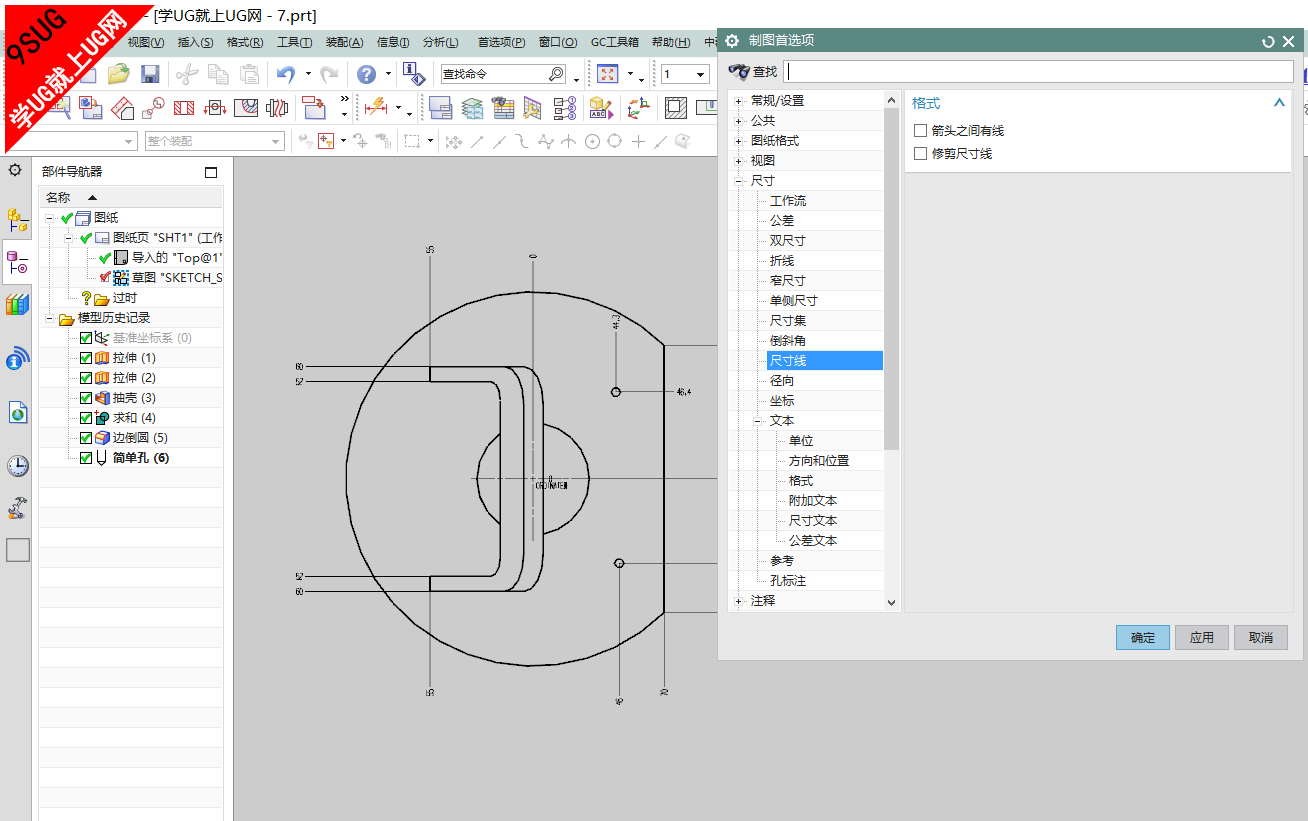Click the Fit view icon
The width and height of the screenshot is (1308, 821).
[x=608, y=74]
